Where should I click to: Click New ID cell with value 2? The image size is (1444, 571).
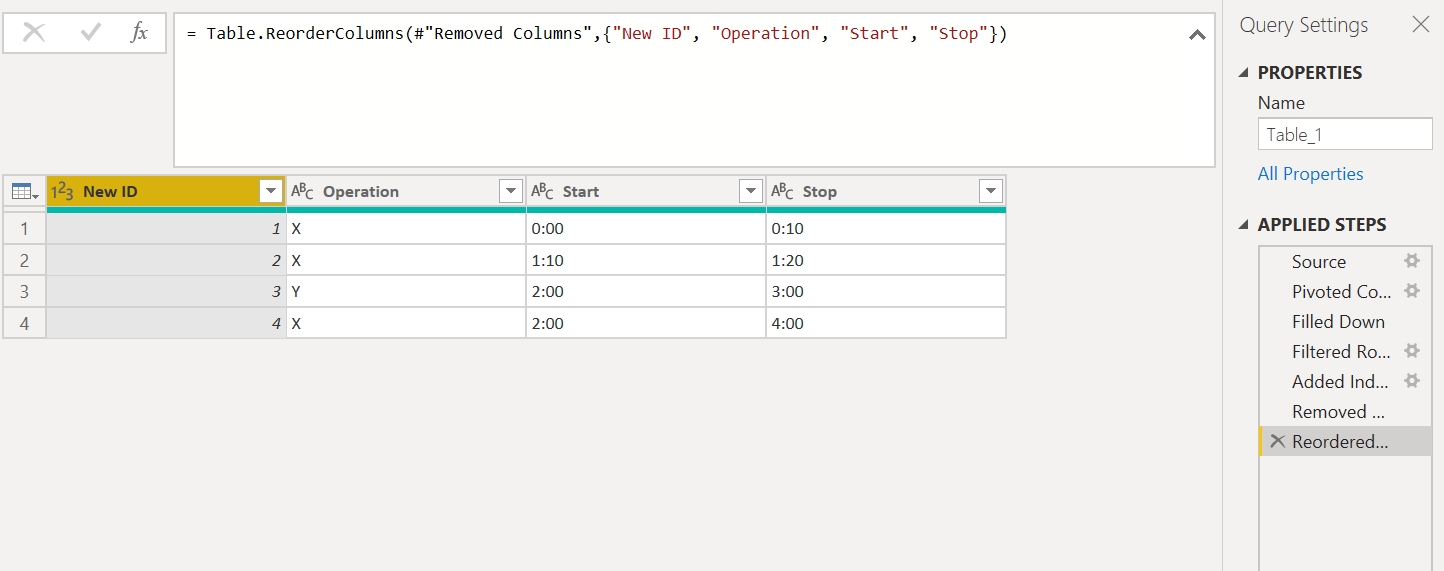166,261
